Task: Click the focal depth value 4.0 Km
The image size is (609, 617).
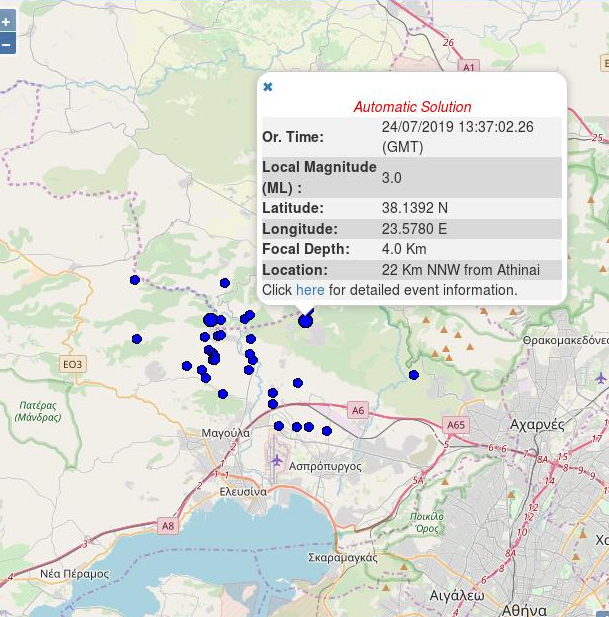Action: click(x=404, y=249)
